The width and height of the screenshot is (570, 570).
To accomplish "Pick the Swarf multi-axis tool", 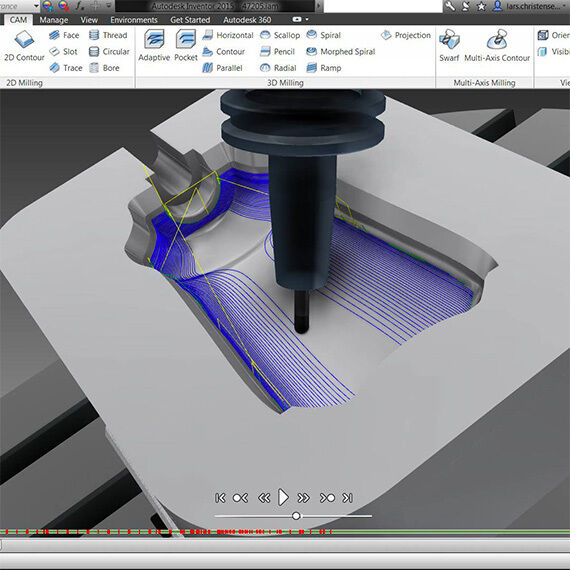I will pos(449,46).
